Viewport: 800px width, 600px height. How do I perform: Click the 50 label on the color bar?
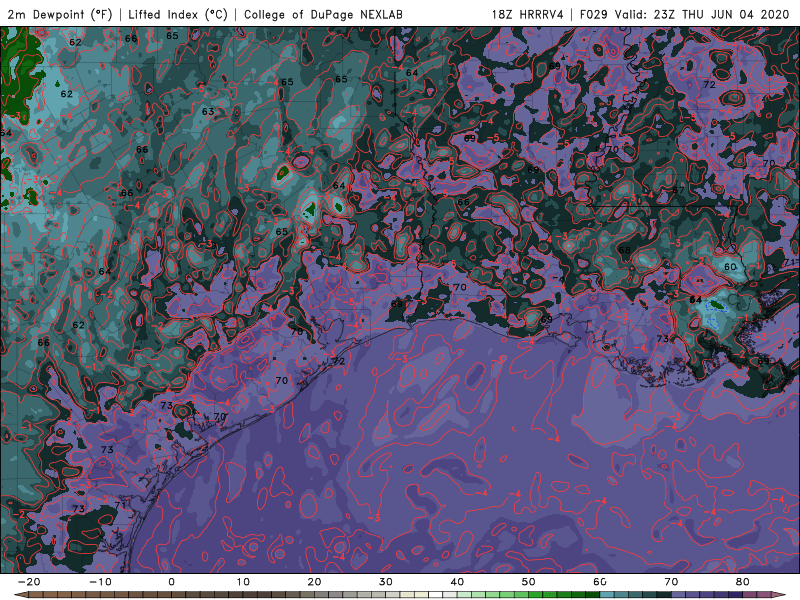529,582
